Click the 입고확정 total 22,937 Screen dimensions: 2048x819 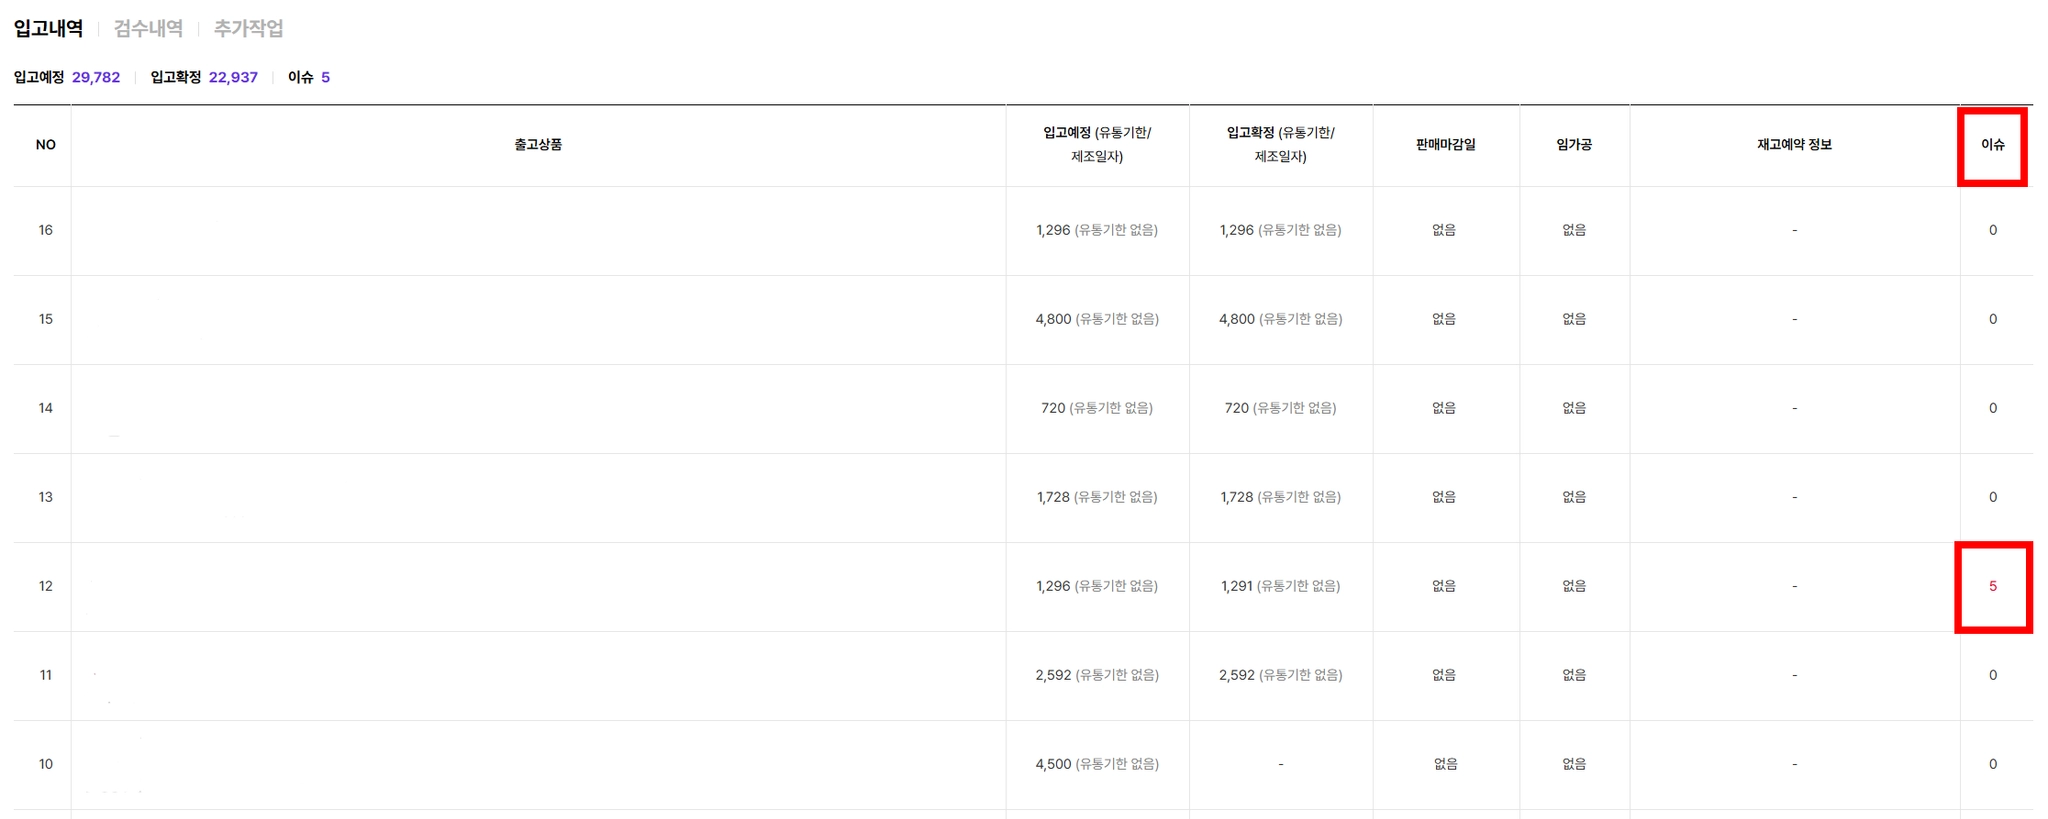233,77
